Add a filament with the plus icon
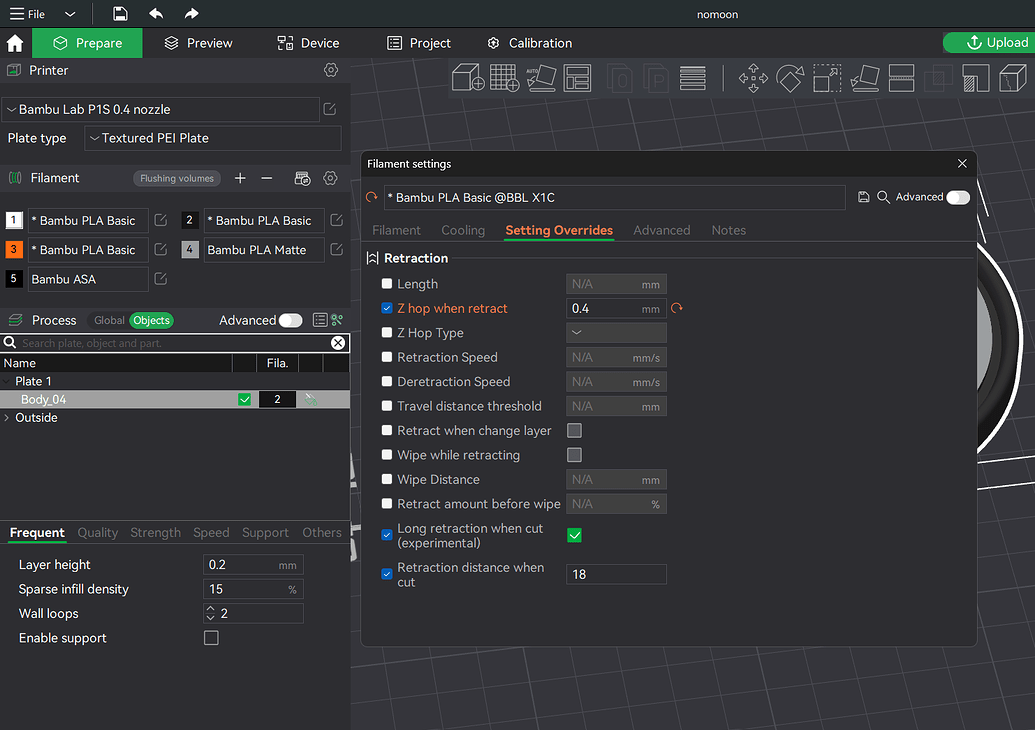Viewport: 1035px width, 730px height. click(240, 178)
